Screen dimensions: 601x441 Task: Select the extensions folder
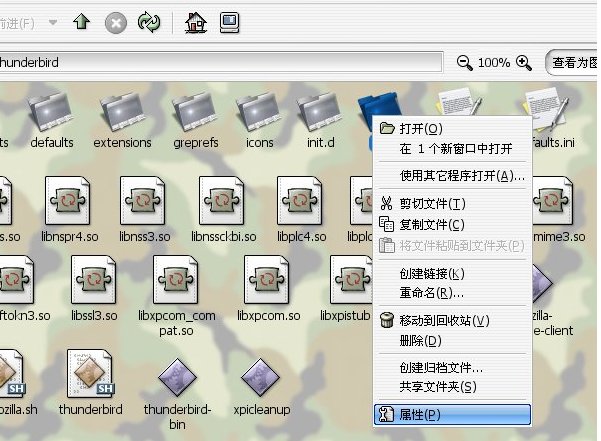tap(122, 120)
